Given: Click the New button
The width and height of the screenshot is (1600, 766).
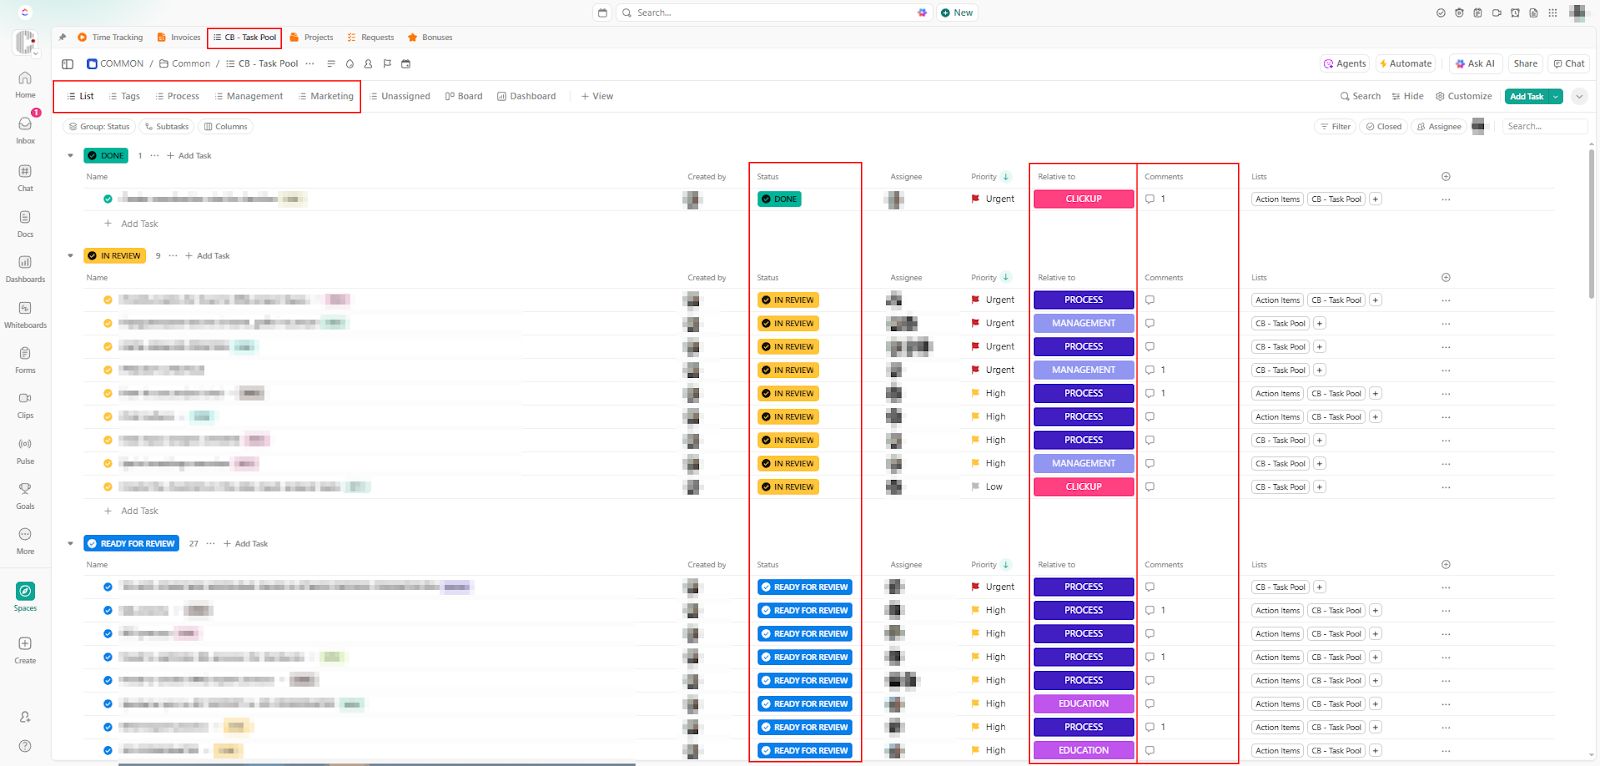Looking at the screenshot, I should click(957, 13).
